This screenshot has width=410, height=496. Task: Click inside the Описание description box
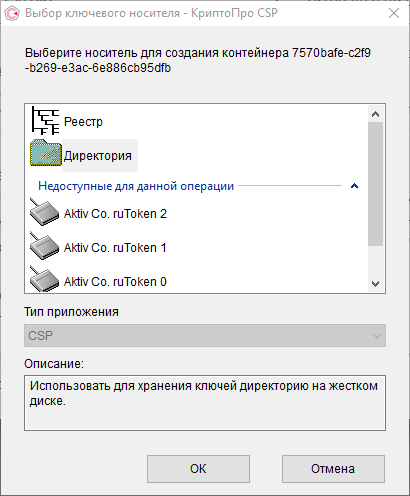click(x=205, y=403)
